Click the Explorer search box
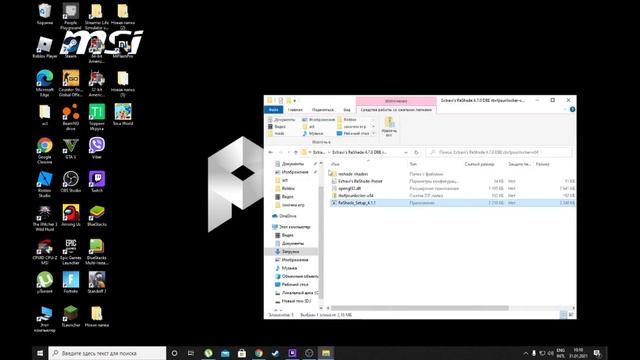 pyautogui.click(x=498, y=152)
